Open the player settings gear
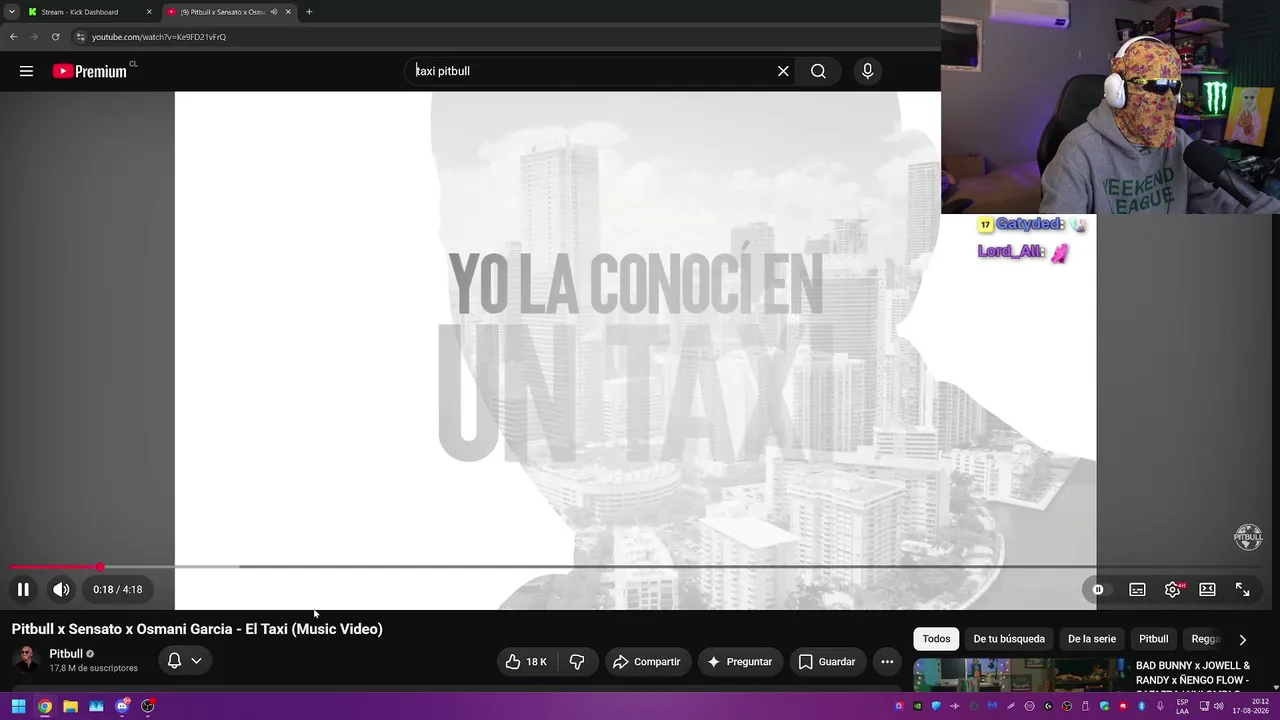The height and width of the screenshot is (720, 1280). tap(1173, 590)
